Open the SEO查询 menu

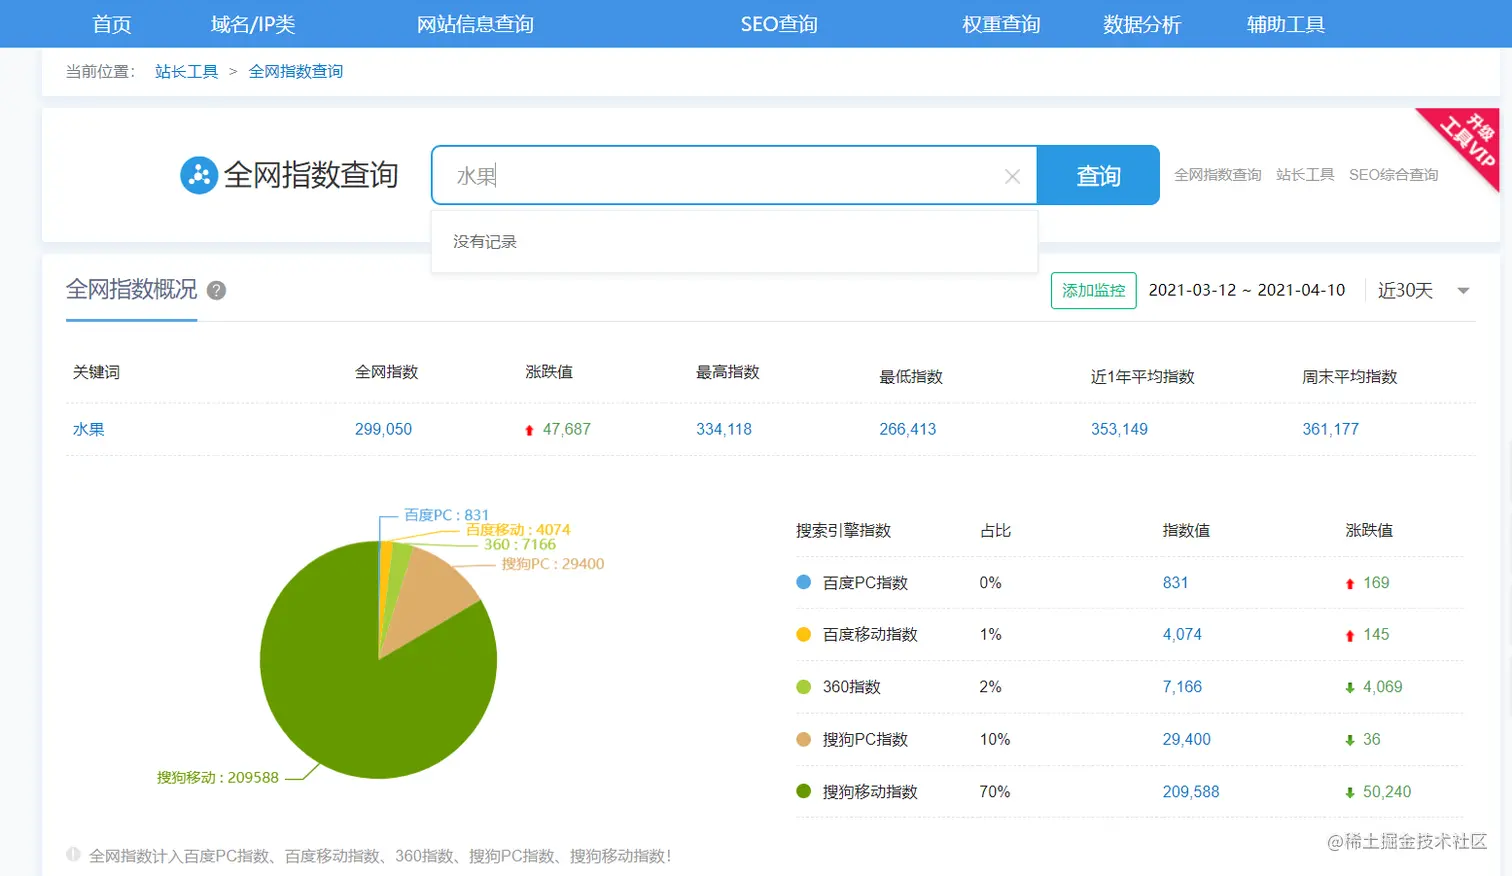tap(779, 24)
